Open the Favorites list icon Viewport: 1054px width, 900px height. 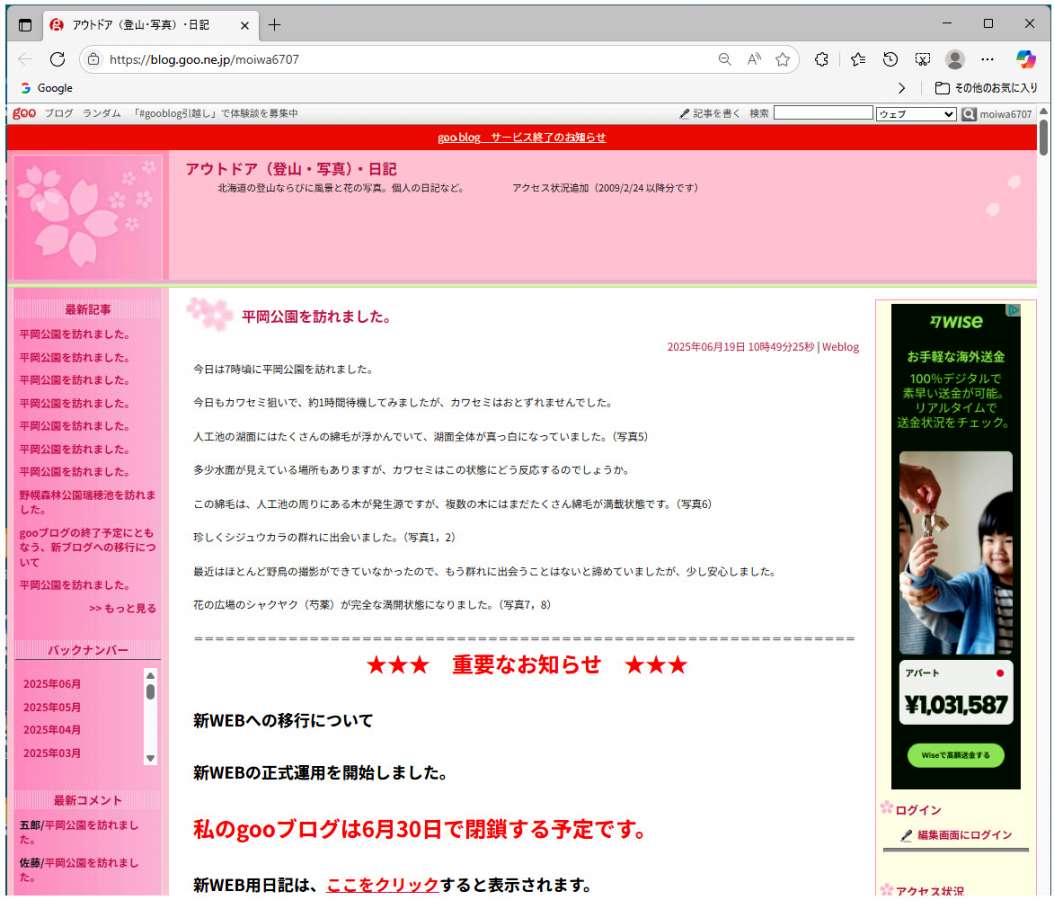[x=857, y=59]
